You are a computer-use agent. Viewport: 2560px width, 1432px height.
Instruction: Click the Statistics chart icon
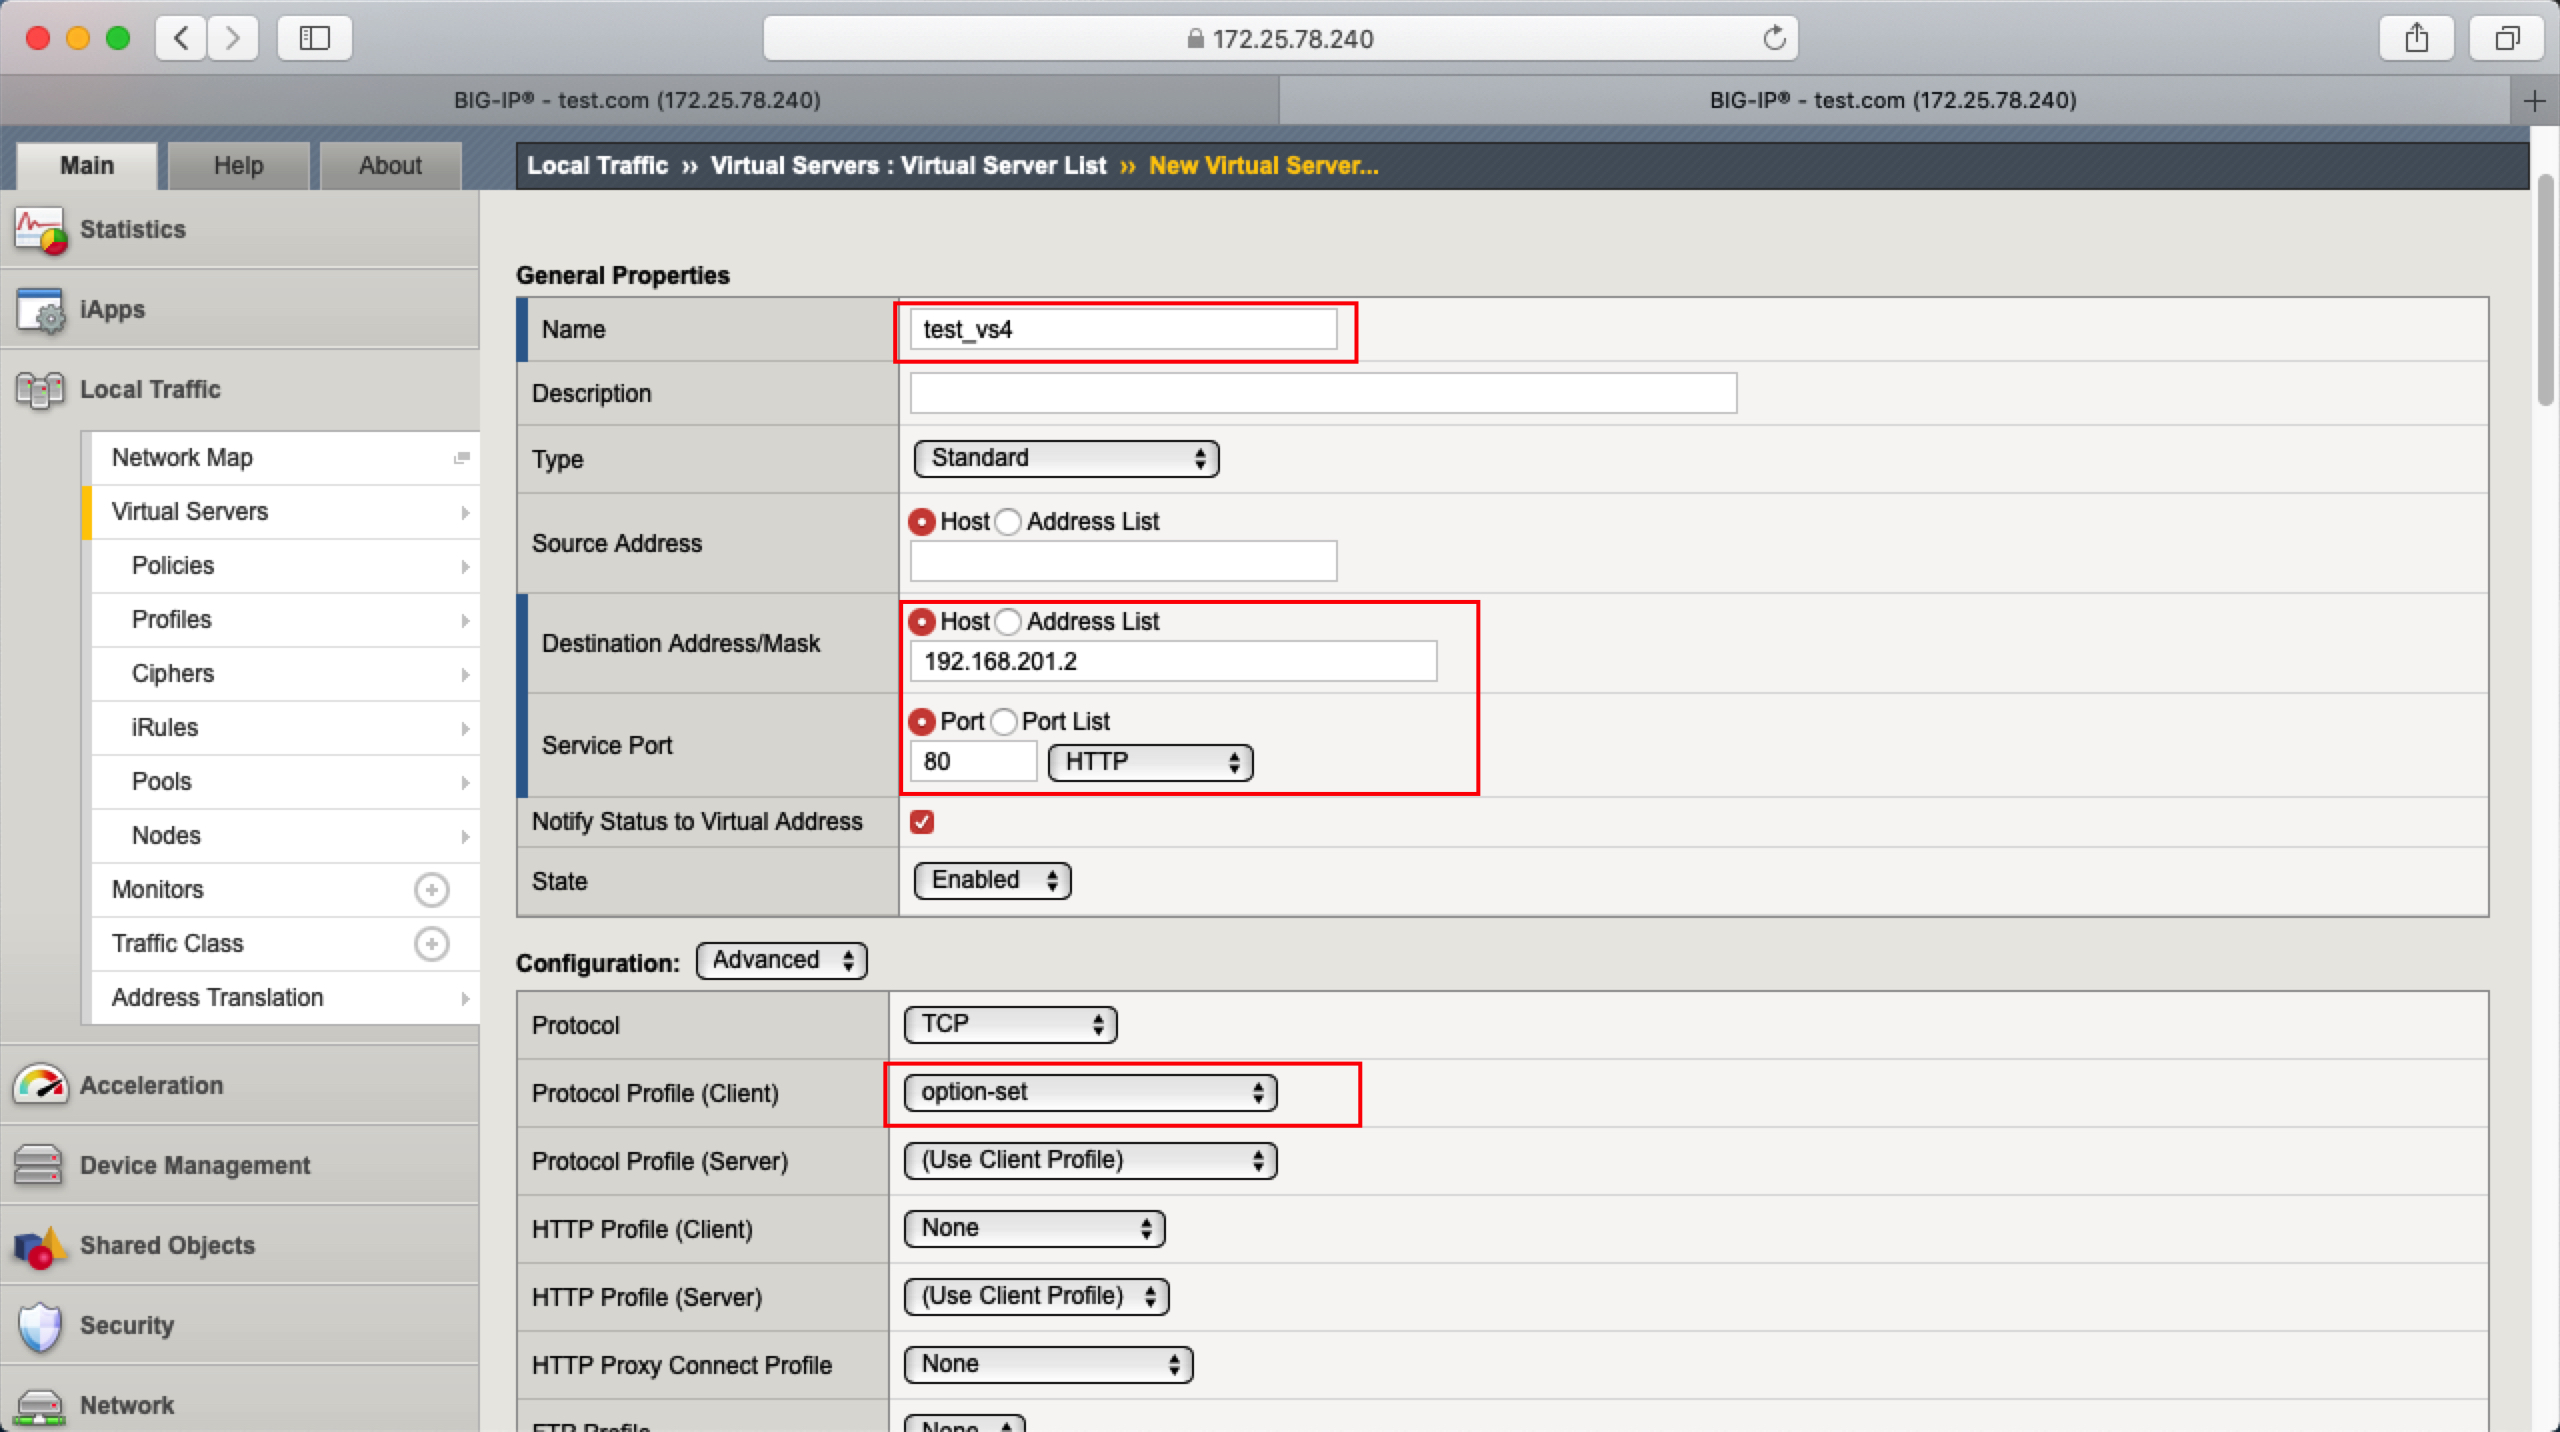(40, 230)
